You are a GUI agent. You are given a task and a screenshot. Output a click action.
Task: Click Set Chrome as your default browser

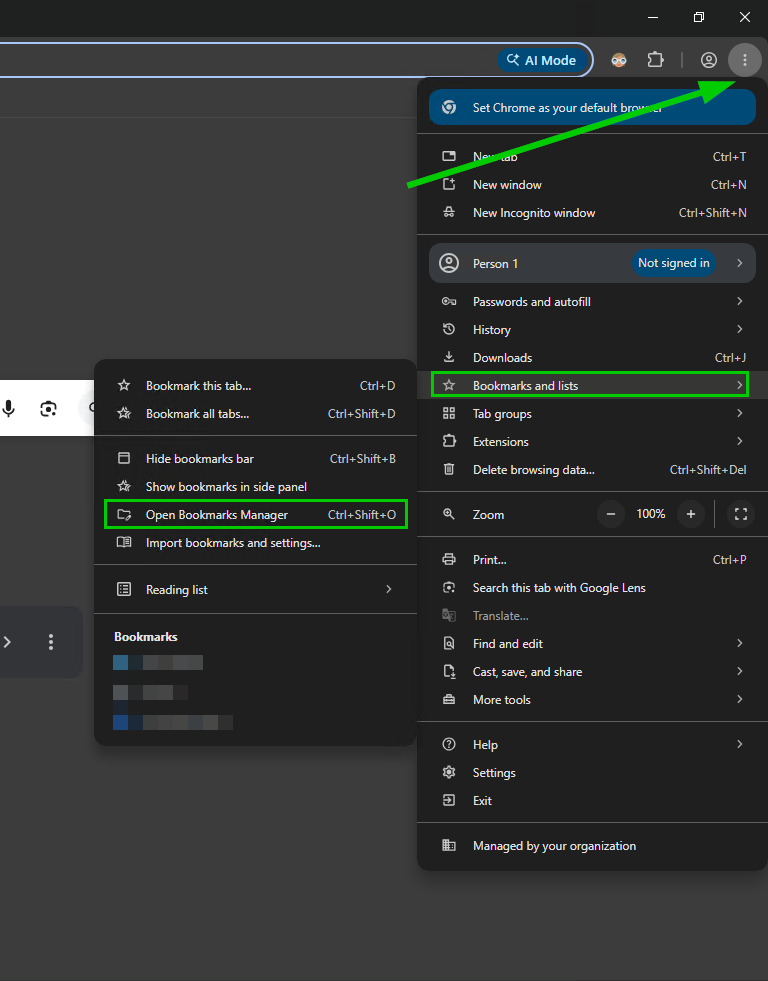[x=592, y=107]
